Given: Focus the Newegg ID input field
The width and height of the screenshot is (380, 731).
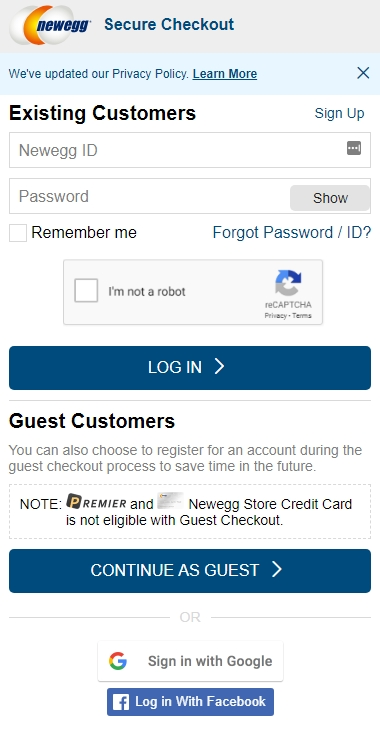Looking at the screenshot, I should click(190, 150).
